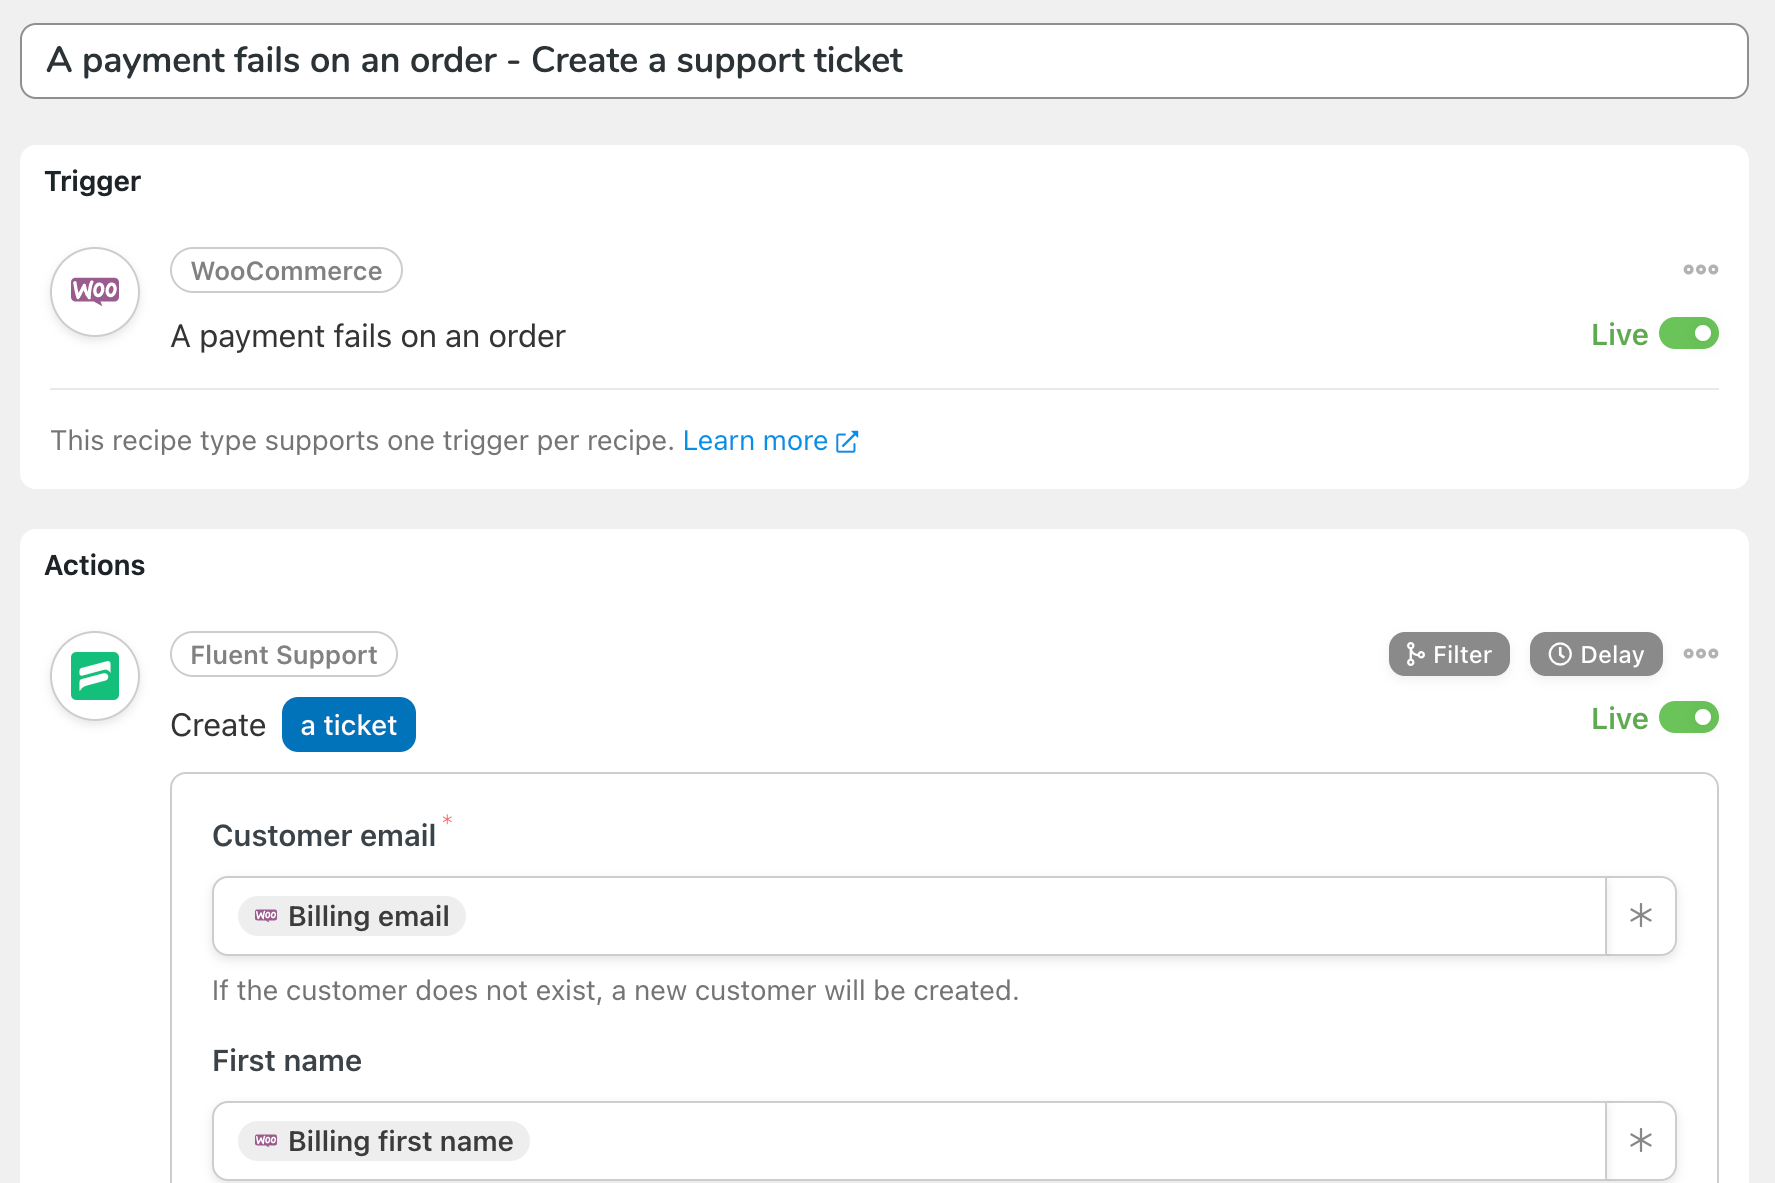Select the Billing first name token
The image size is (1775, 1183).
[384, 1141]
